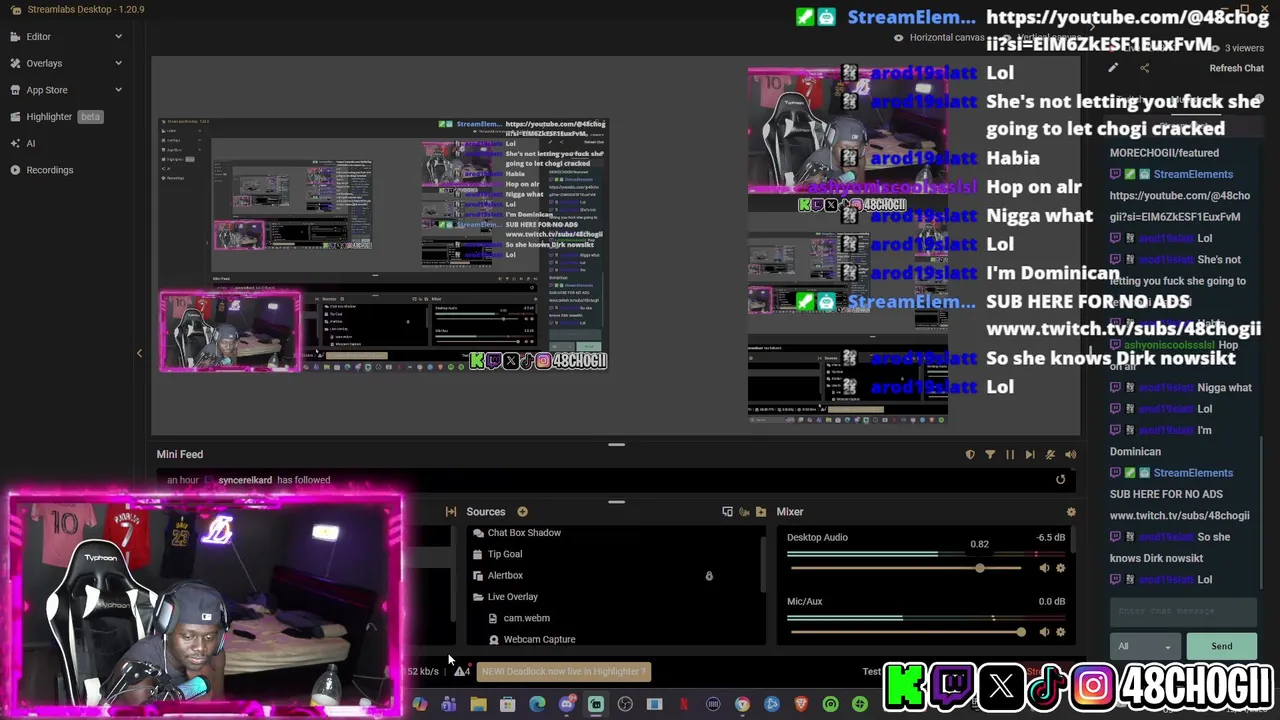
Task: Select the Webcam Capture source
Action: (x=539, y=639)
